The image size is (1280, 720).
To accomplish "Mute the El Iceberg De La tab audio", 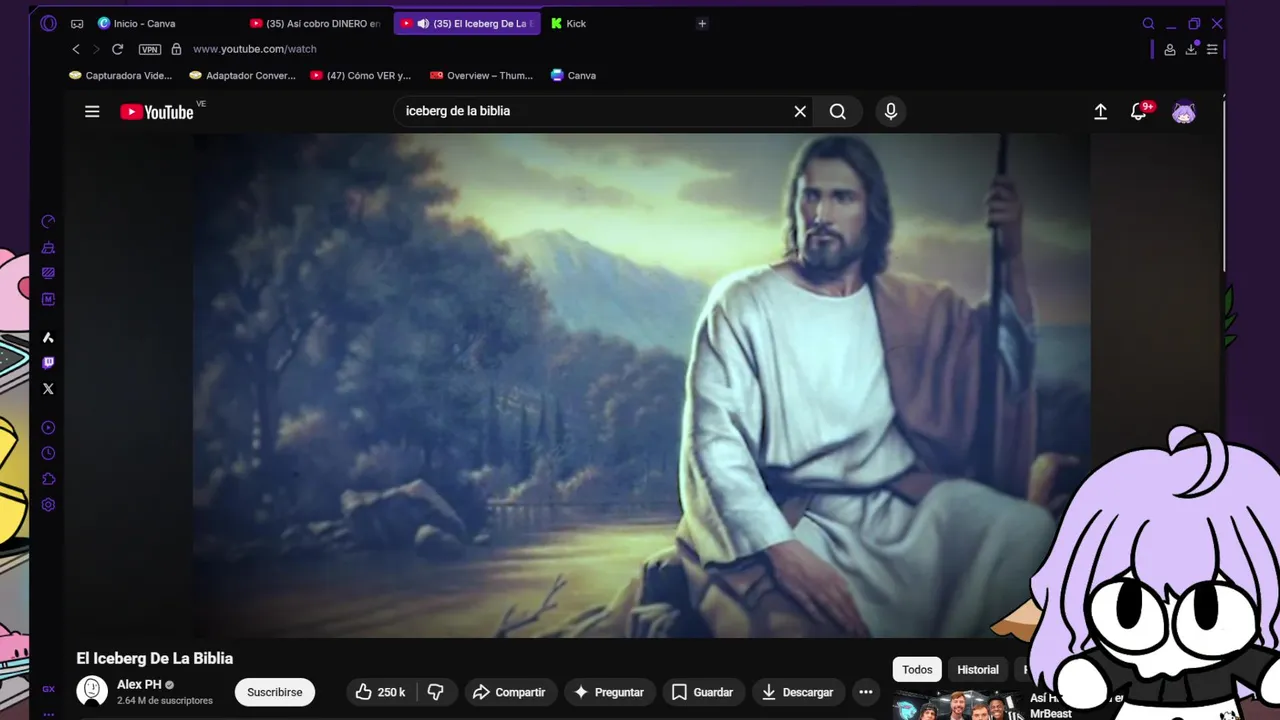I will (x=423, y=23).
